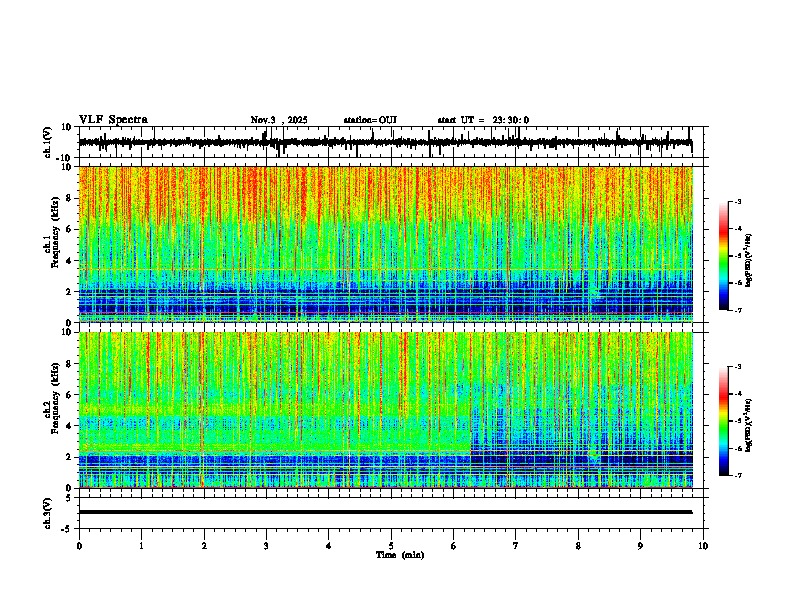Click the date text "Nov.3 , 2025"
This screenshot has width=792, height=612.
pos(279,120)
